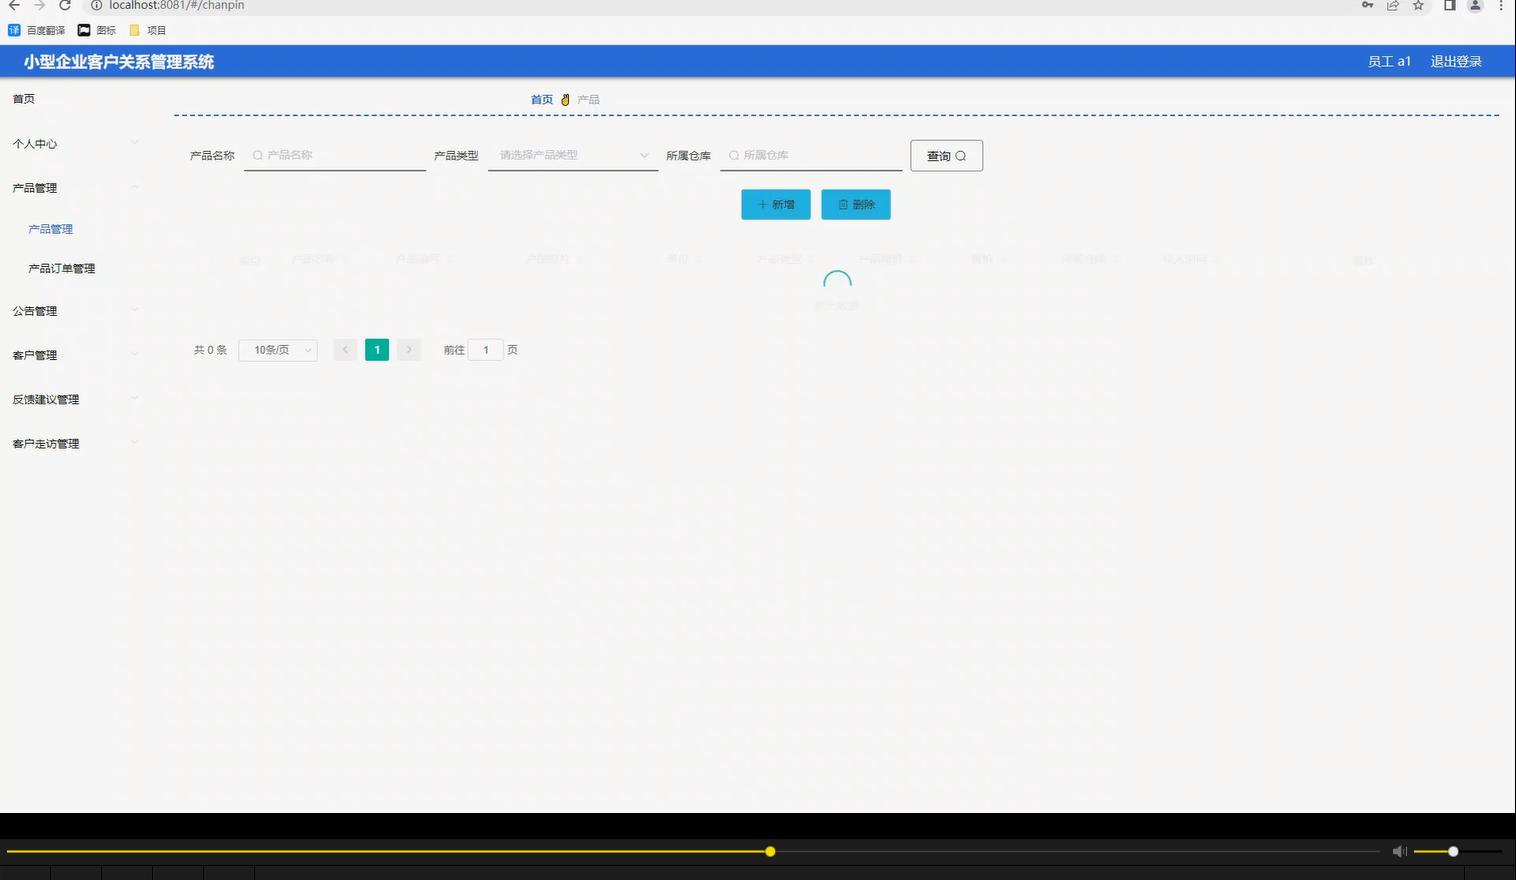Image resolution: width=1516 pixels, height=880 pixels.
Task: Open the browser side panel icon
Action: click(1449, 6)
